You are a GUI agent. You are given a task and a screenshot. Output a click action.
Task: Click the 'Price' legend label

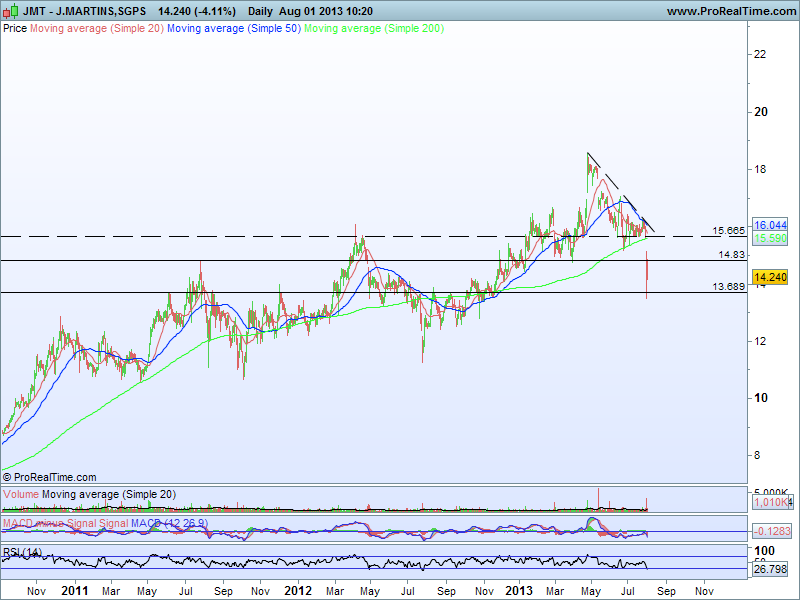[15, 29]
